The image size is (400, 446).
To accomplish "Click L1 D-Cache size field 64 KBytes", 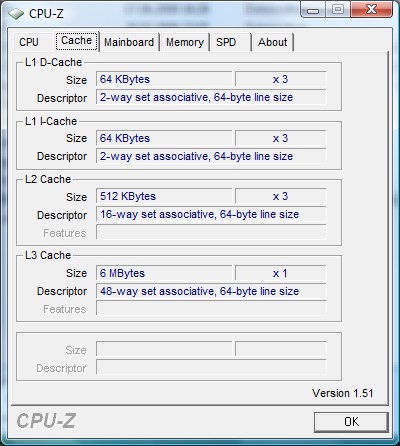I will (x=164, y=79).
